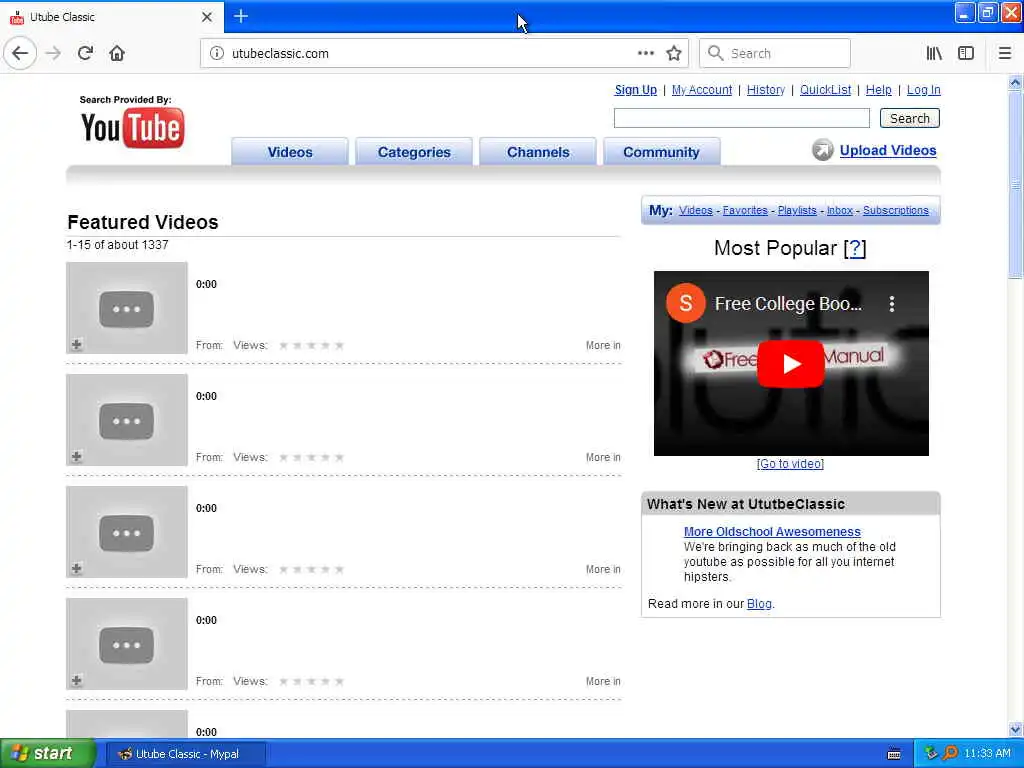This screenshot has height=768, width=1024.
Task: Rate second featured video with its stars
Action: [x=312, y=458]
